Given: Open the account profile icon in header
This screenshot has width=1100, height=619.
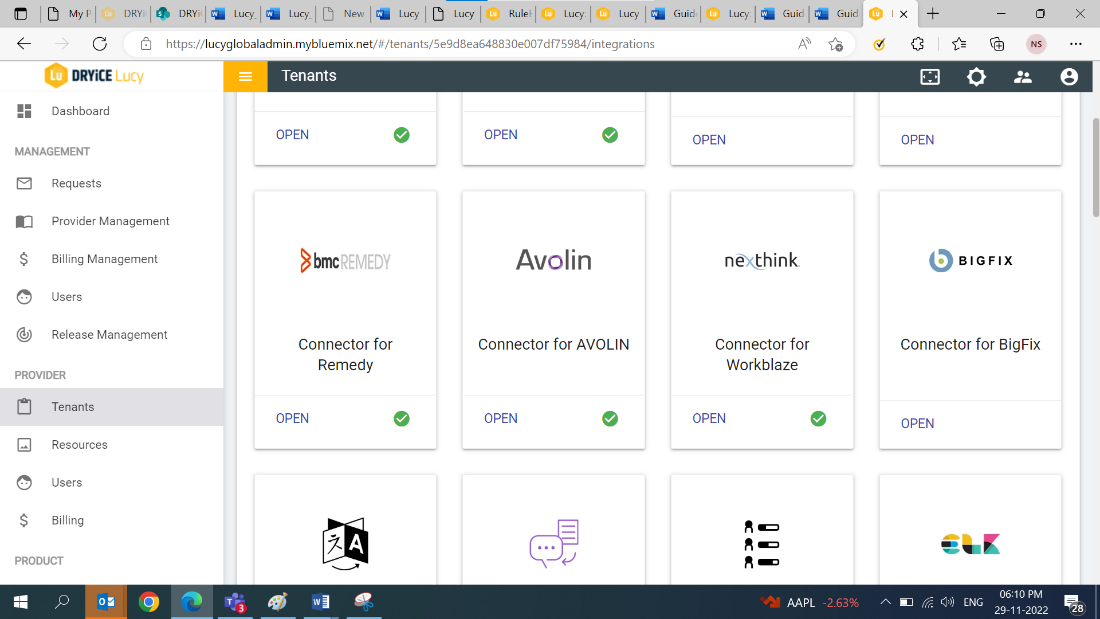Looking at the screenshot, I should coord(1068,76).
